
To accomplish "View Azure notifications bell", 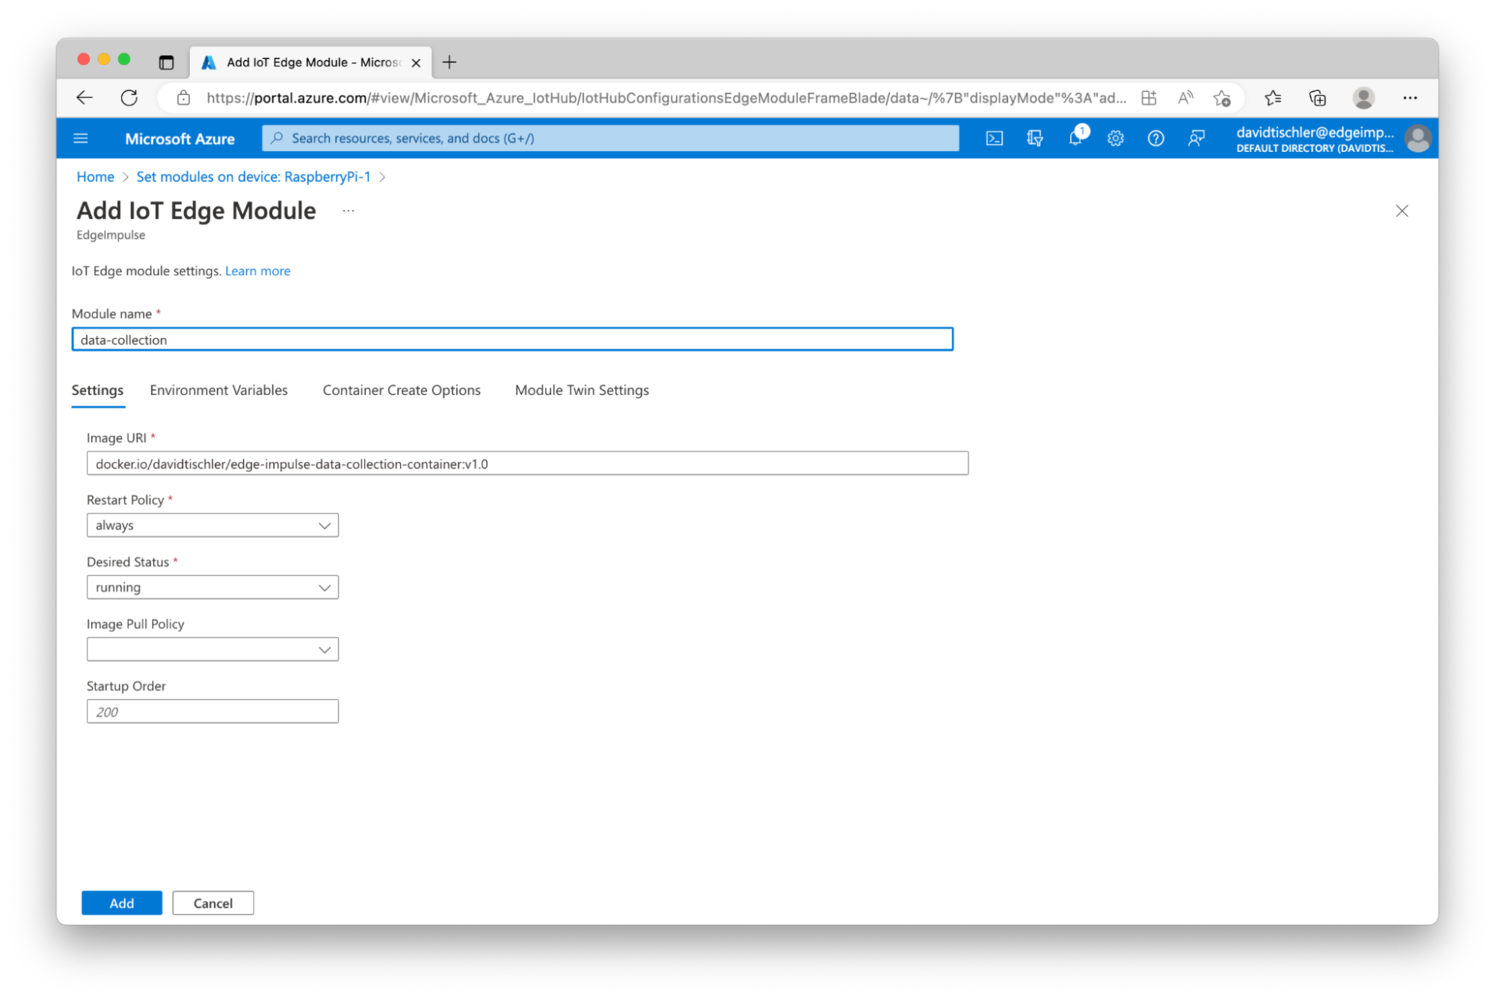I will click(x=1076, y=137).
